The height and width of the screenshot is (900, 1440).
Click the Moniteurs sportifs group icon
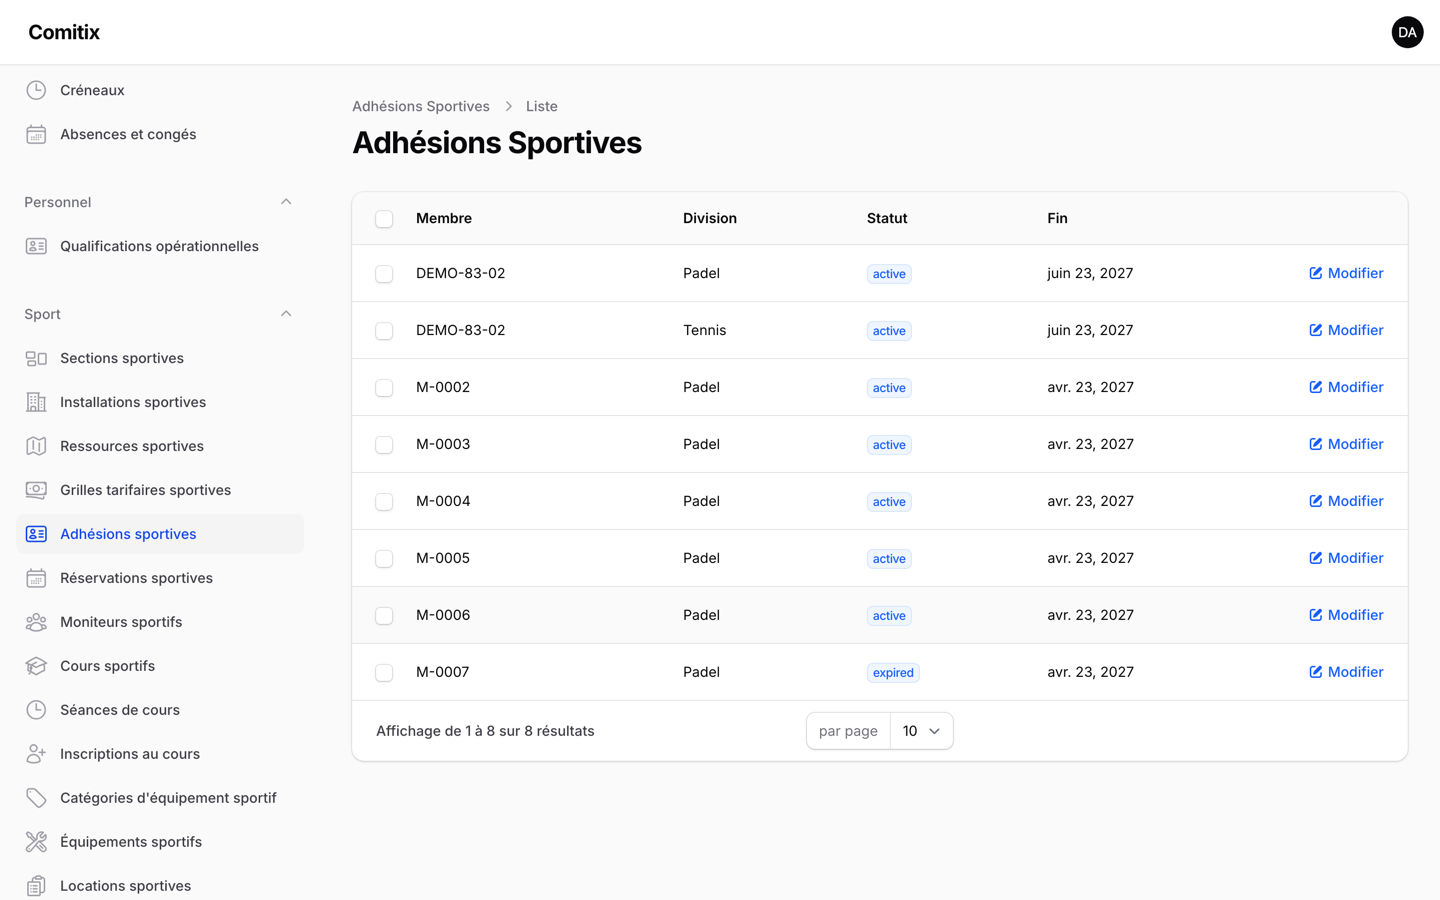tap(36, 622)
